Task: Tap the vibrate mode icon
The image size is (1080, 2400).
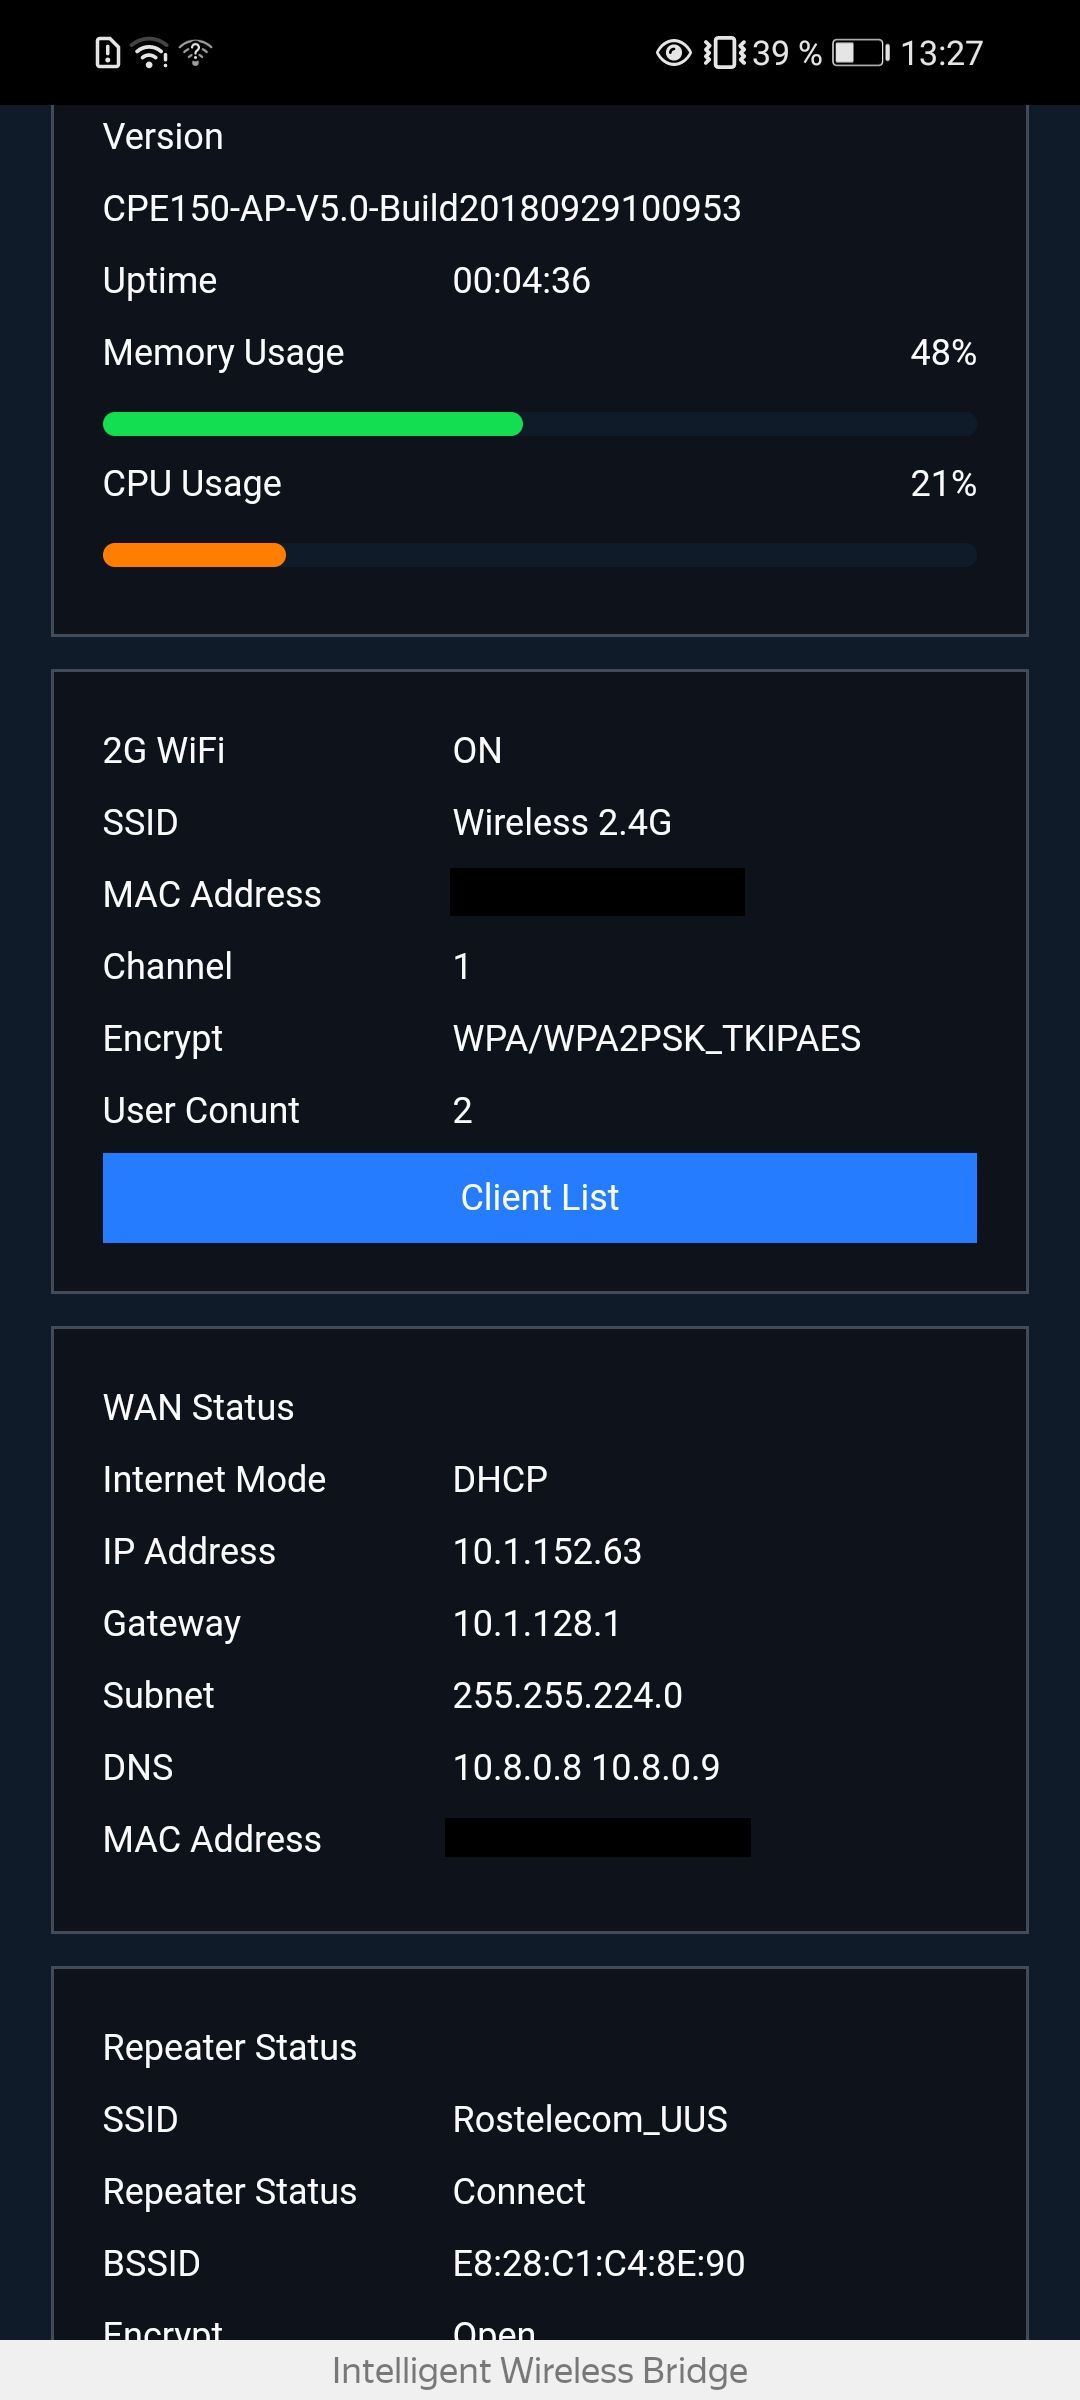Action: tap(724, 52)
